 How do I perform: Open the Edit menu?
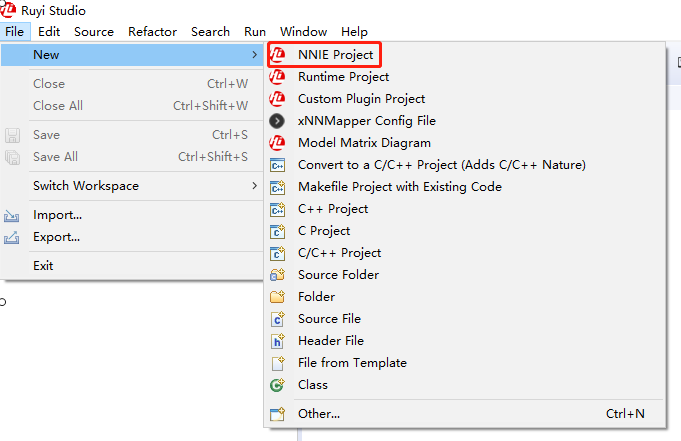(49, 32)
